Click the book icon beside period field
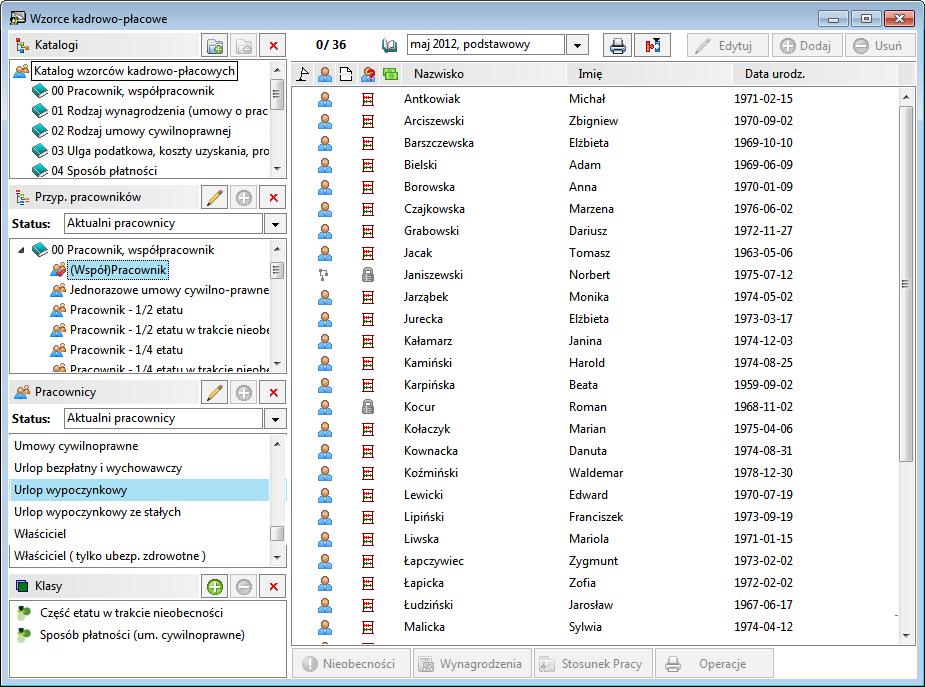The image size is (925, 687). (389, 45)
